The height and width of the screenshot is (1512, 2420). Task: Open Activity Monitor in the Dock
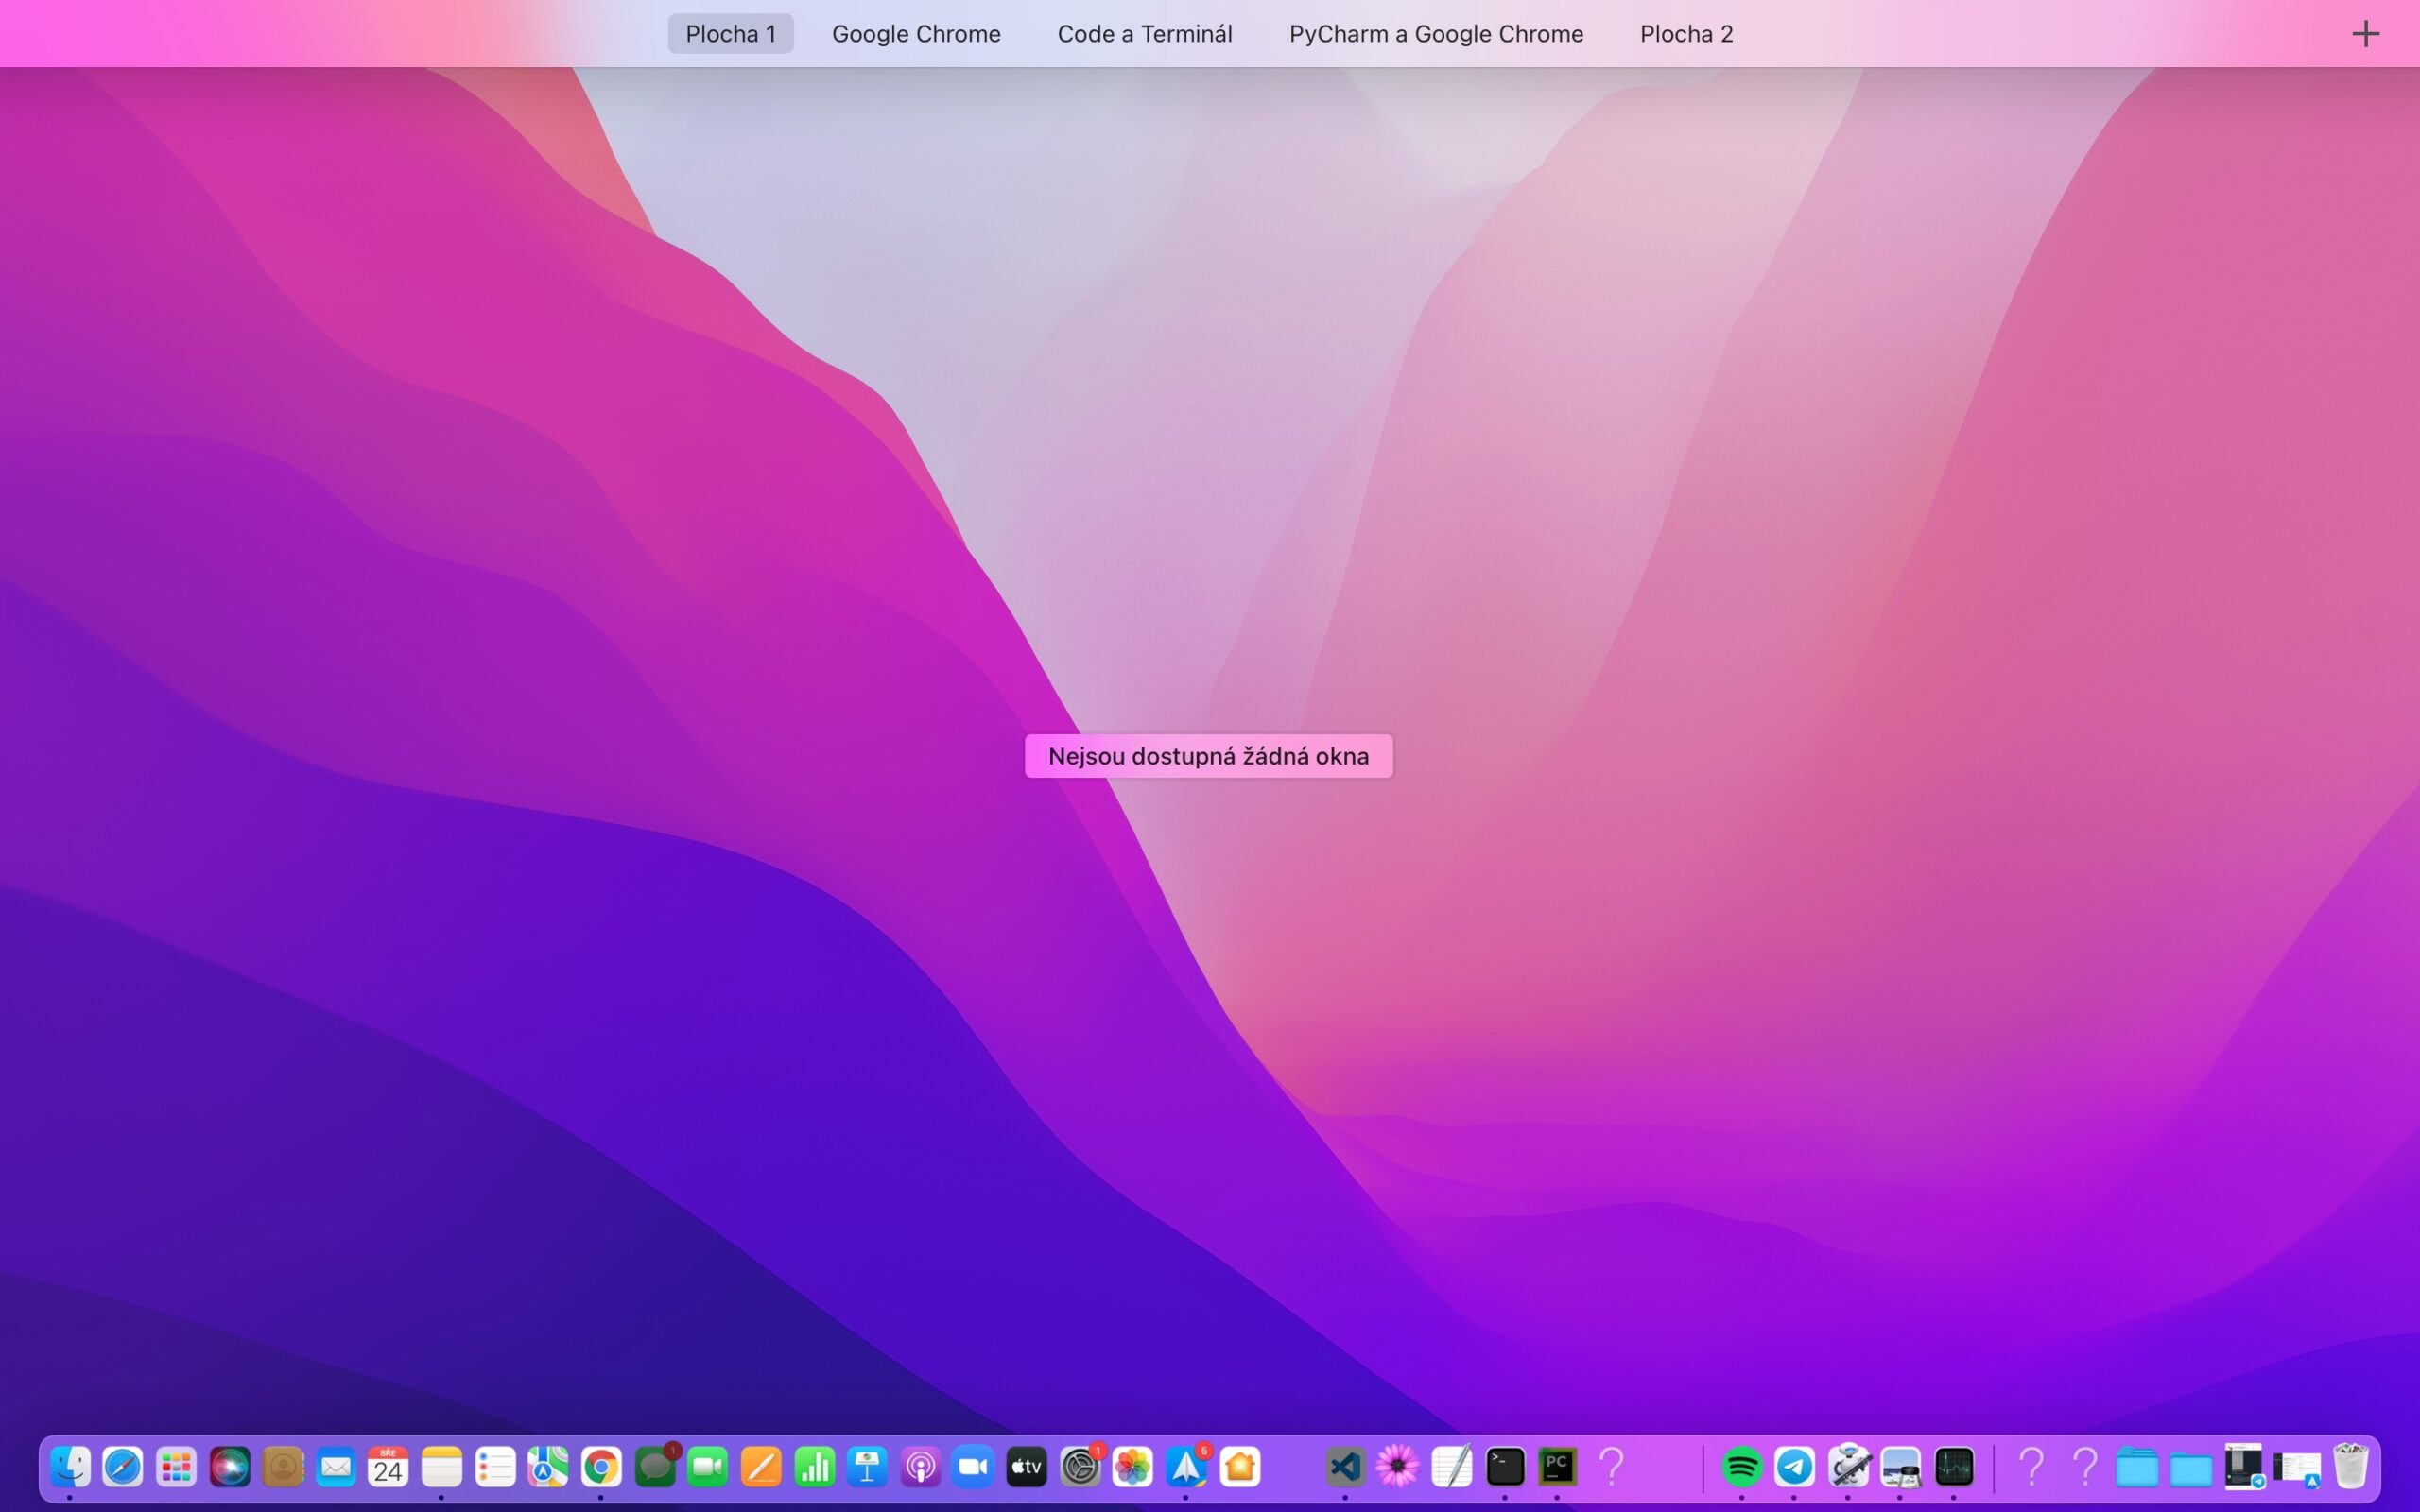coord(1954,1467)
